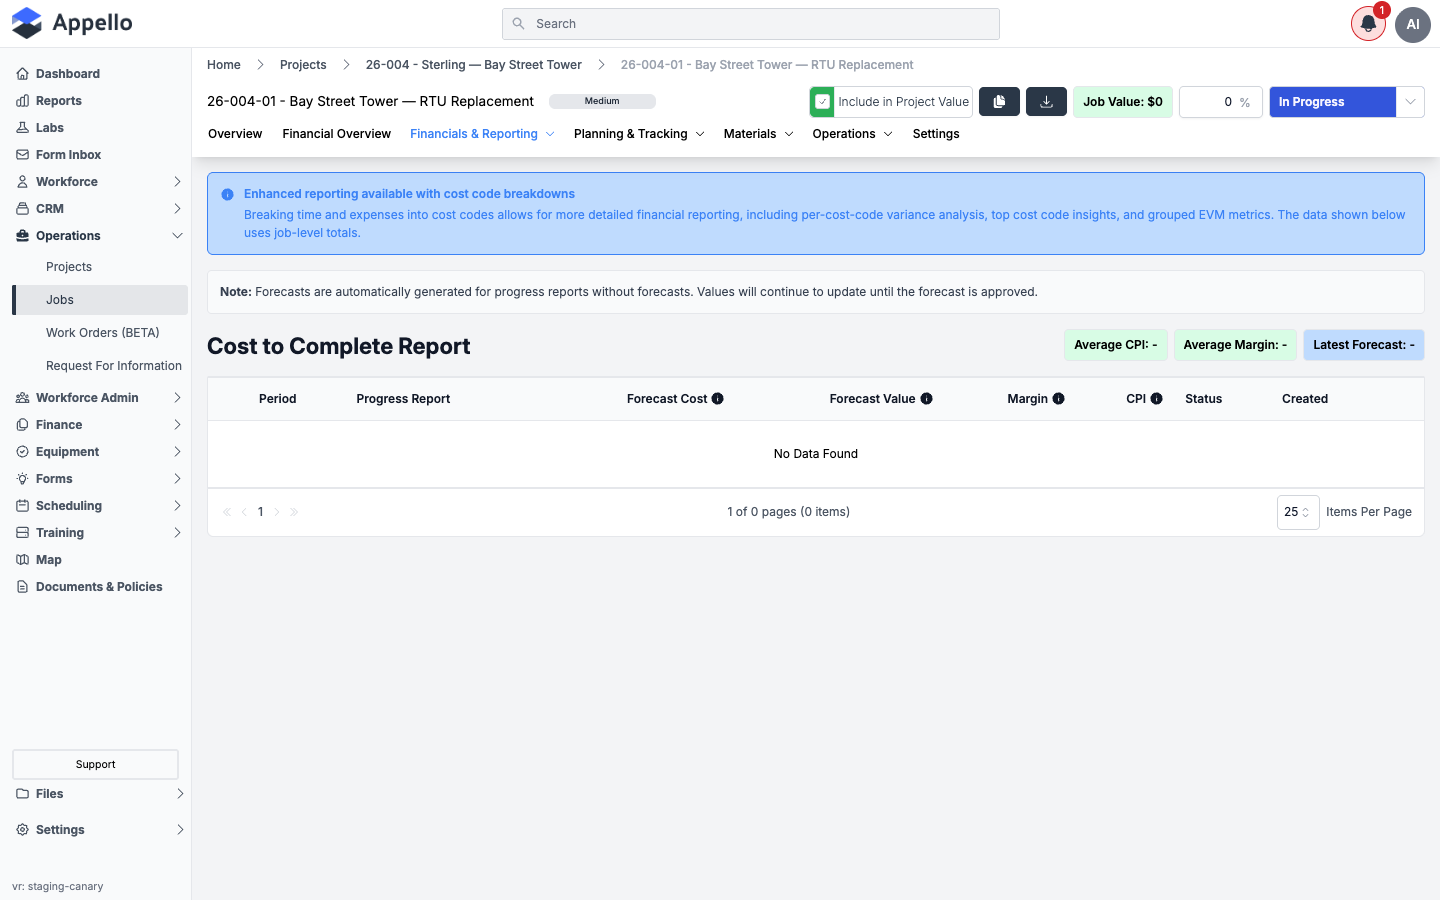Image resolution: width=1440 pixels, height=918 pixels.
Task: Expand the Equipment sidebar section
Action: 100,452
